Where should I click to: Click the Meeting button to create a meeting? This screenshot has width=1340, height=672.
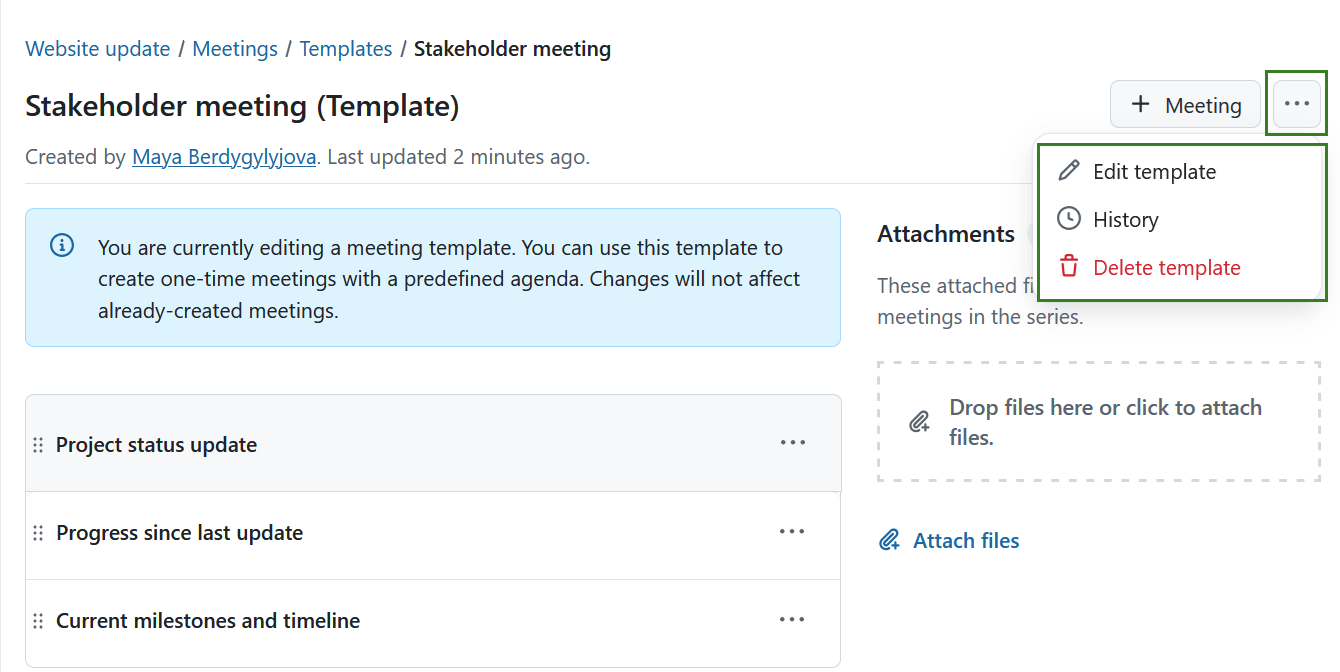coord(1186,104)
